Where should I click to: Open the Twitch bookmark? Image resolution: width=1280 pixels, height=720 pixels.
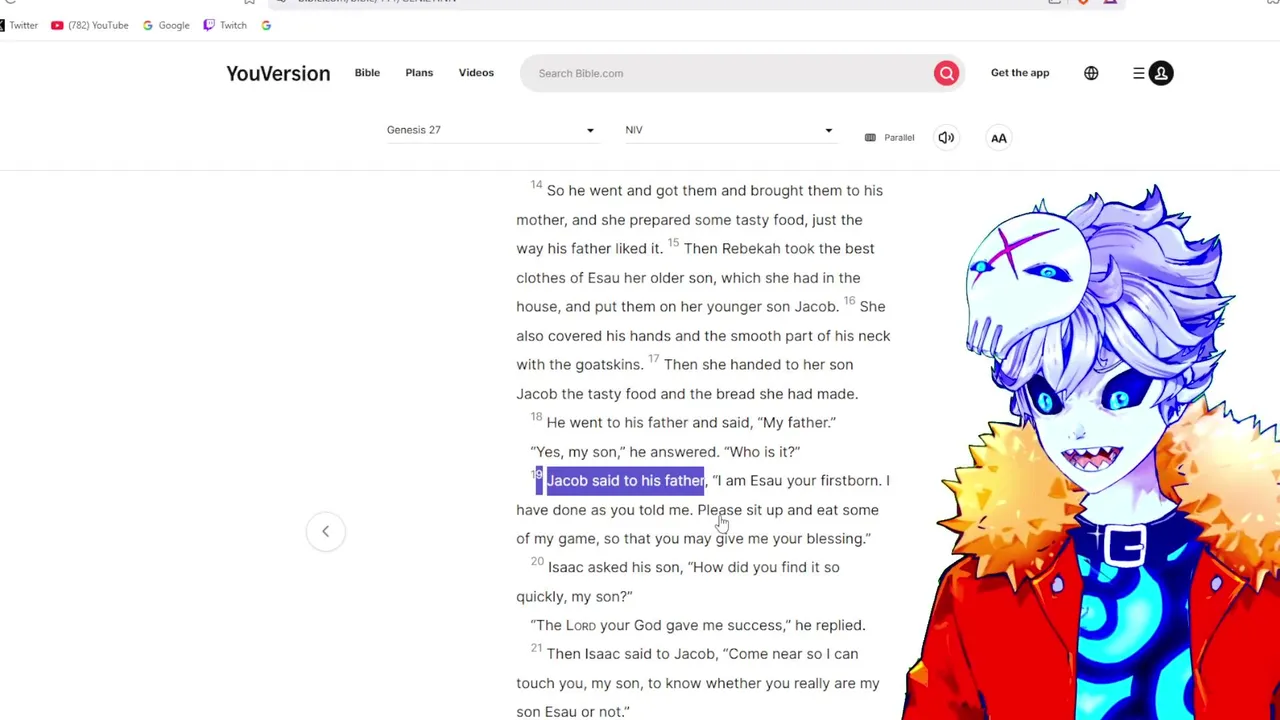coord(225,25)
